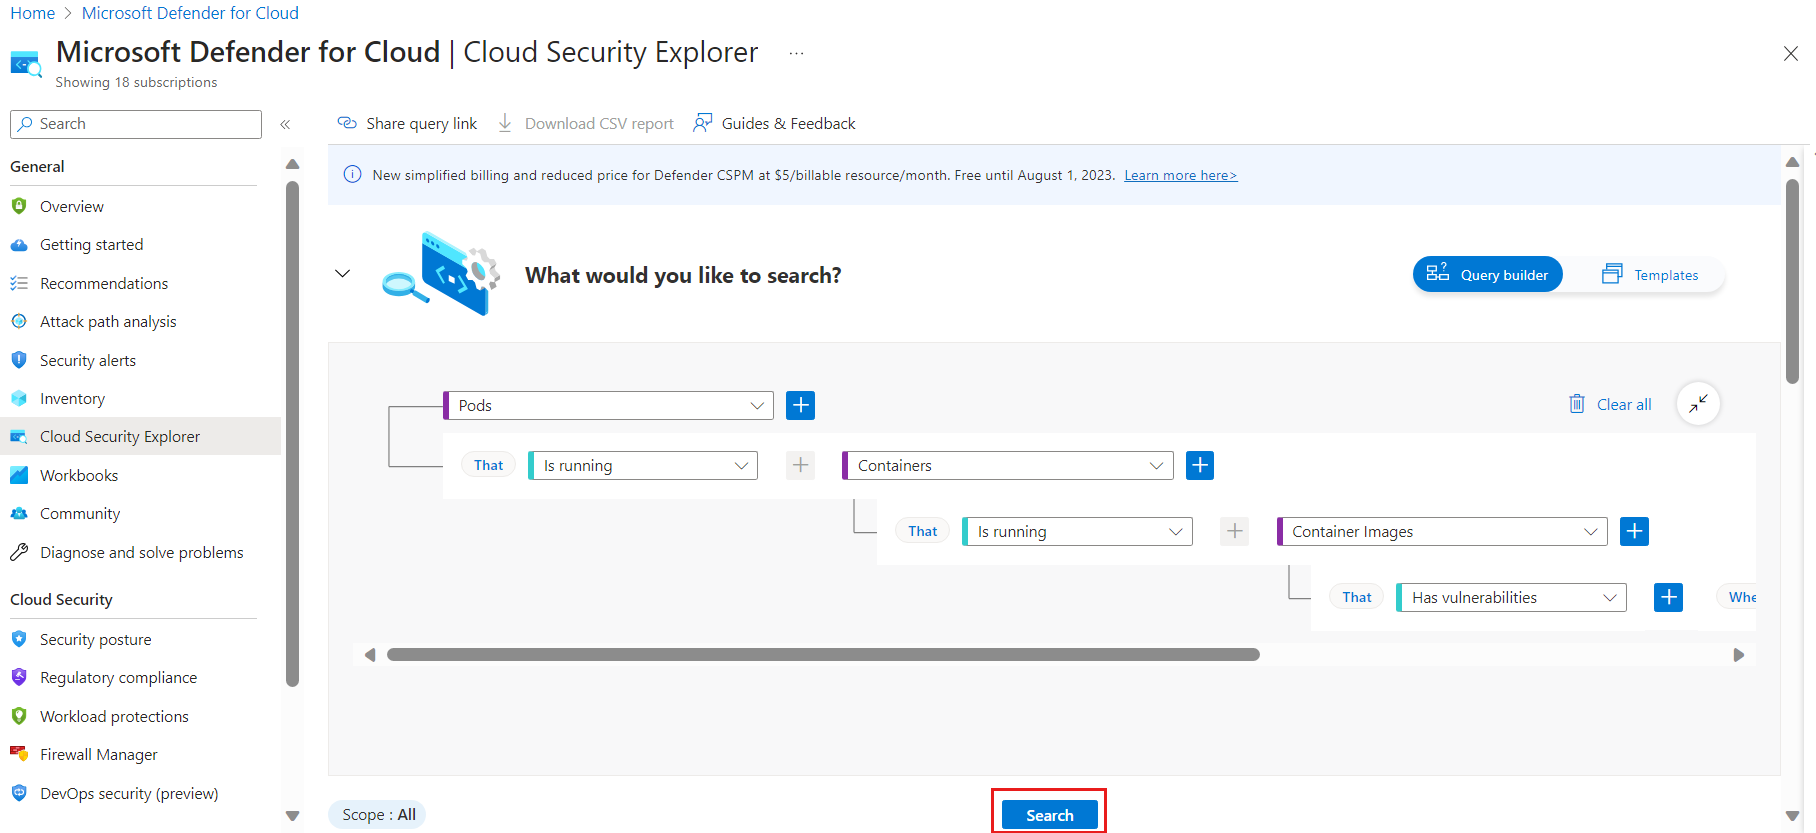Click the blue plus next to Pods

click(800, 405)
